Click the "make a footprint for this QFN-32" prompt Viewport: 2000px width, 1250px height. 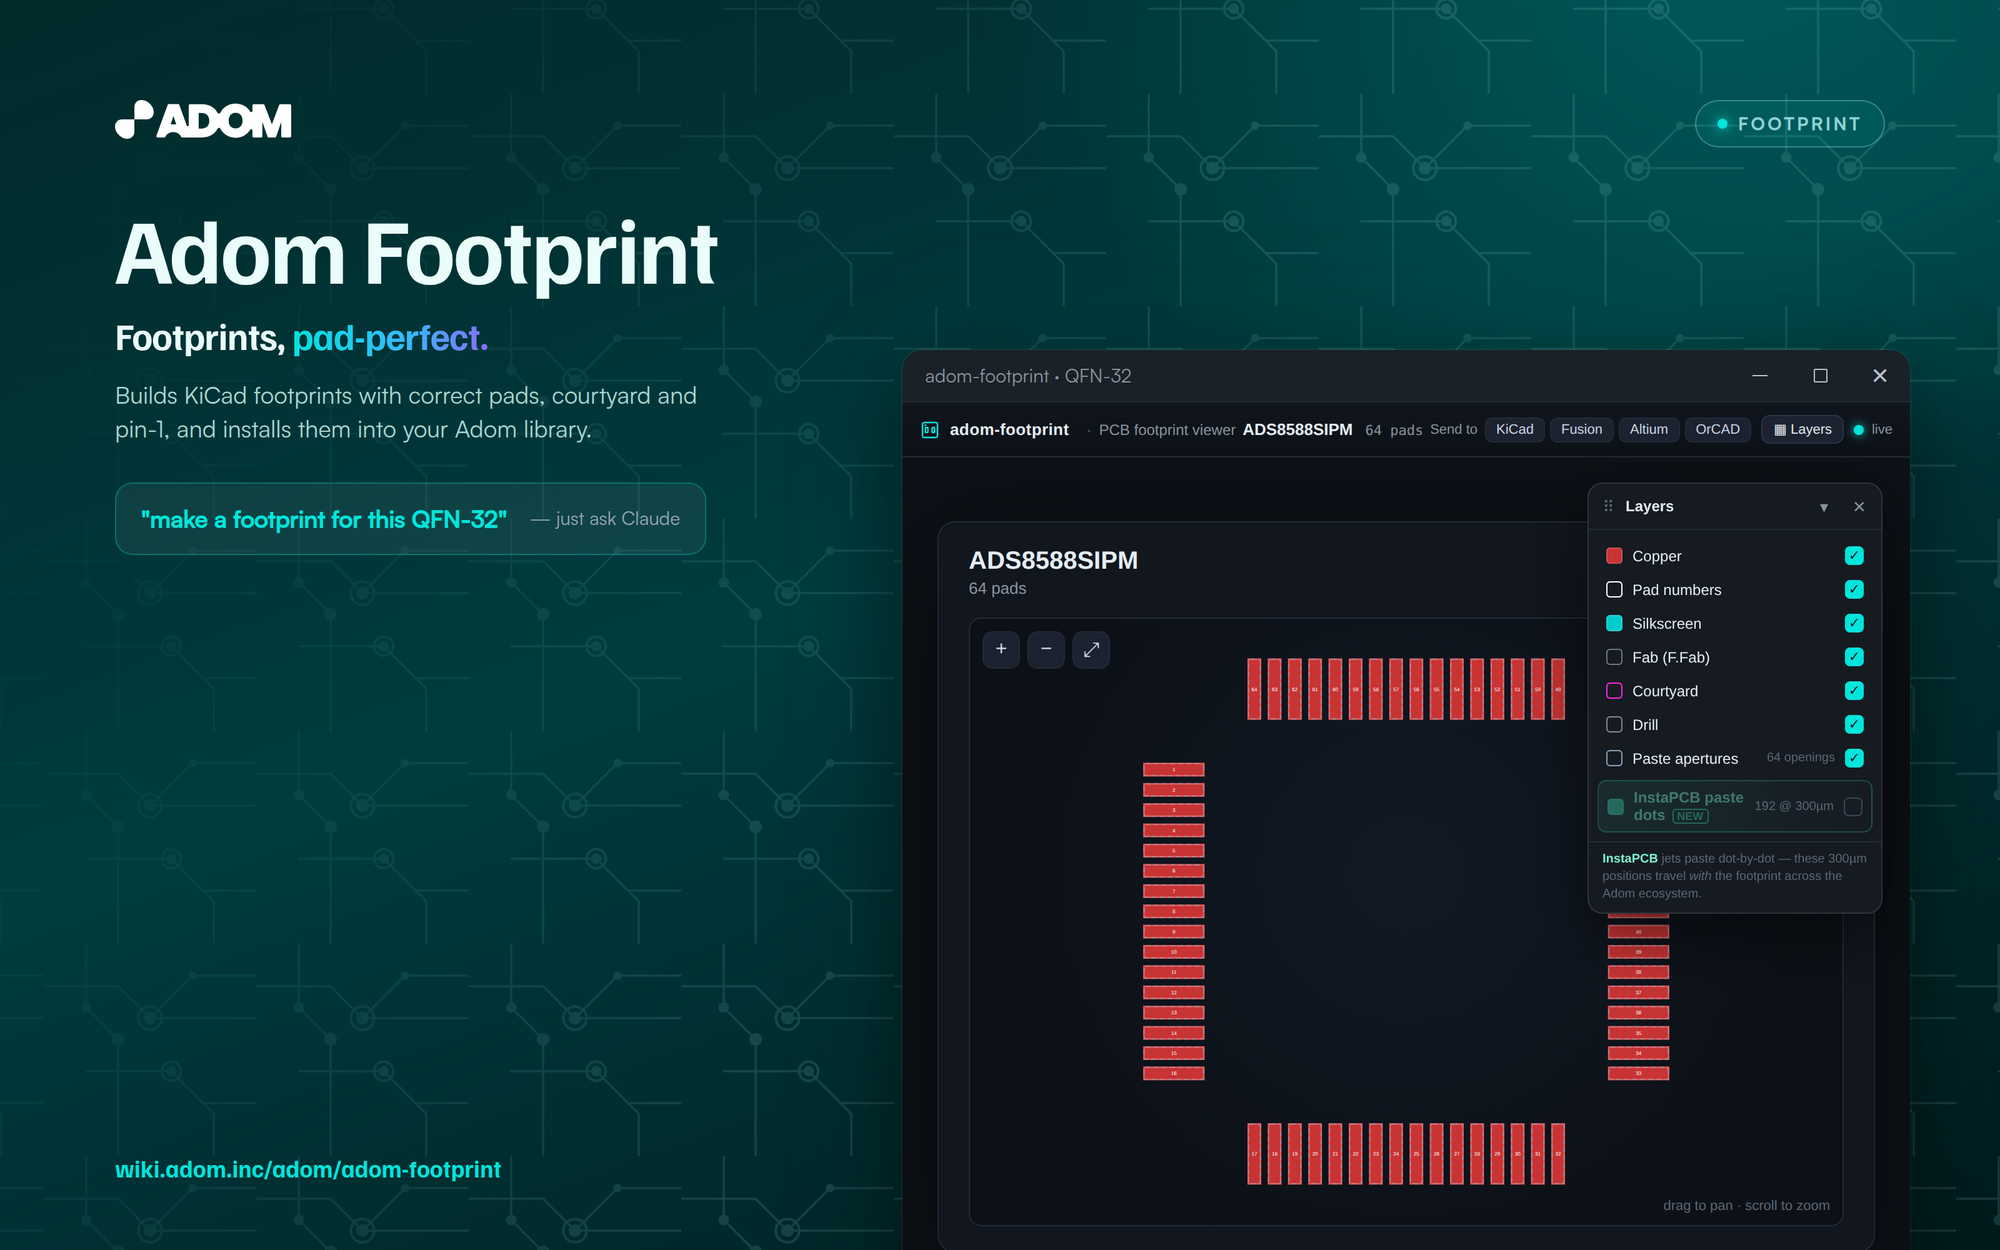324,519
